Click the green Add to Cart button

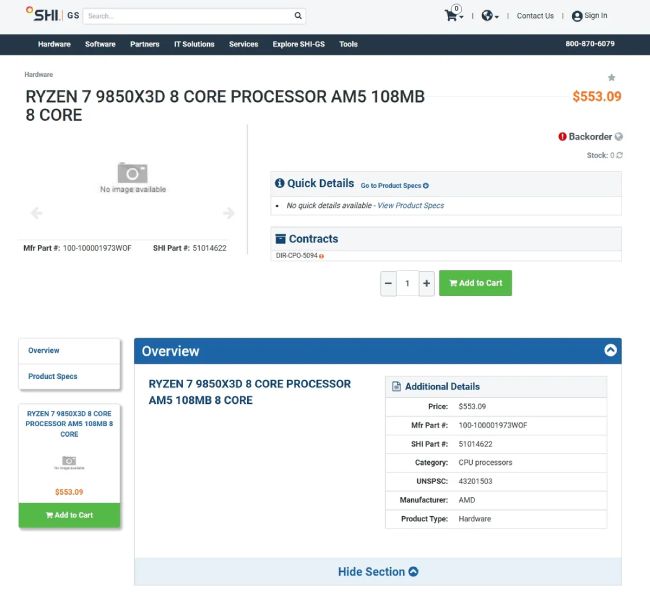(x=475, y=283)
